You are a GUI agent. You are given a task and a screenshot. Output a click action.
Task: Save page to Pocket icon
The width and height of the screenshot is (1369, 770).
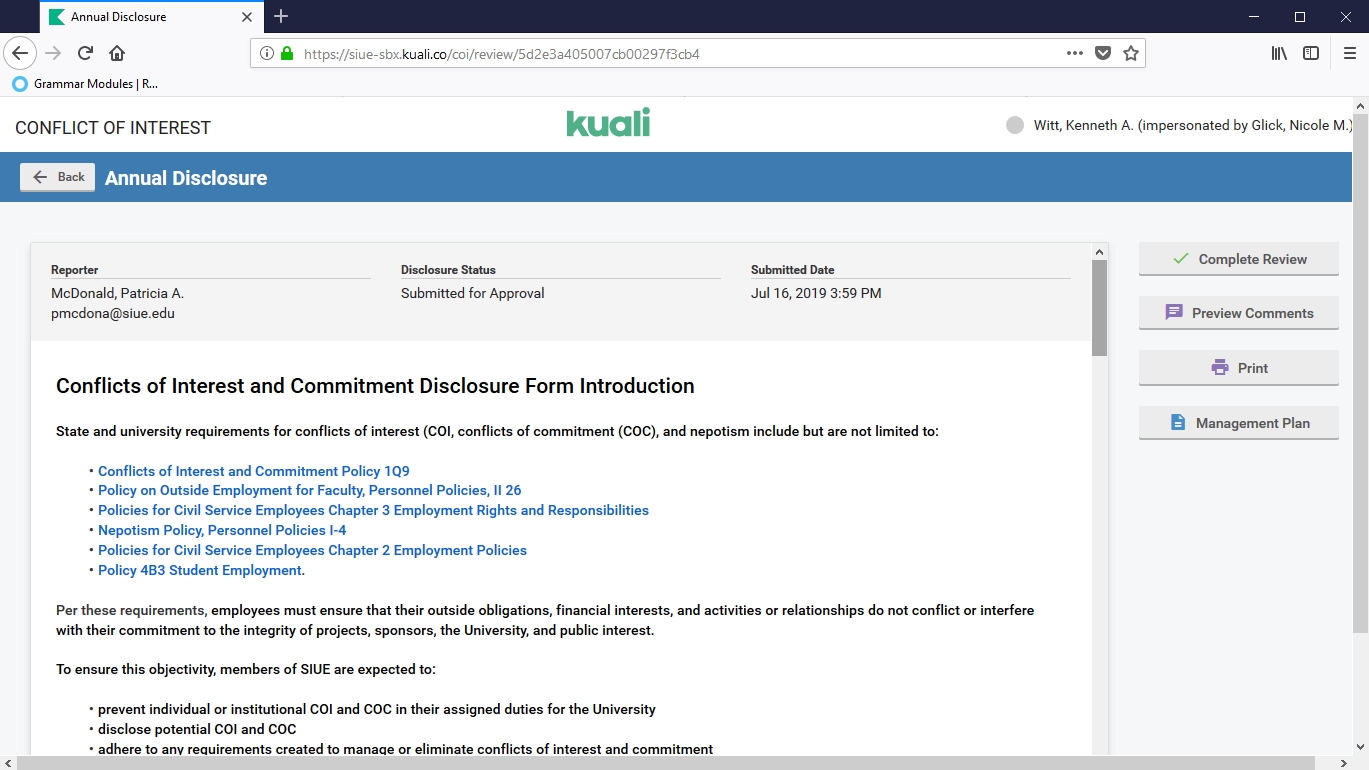click(1103, 53)
